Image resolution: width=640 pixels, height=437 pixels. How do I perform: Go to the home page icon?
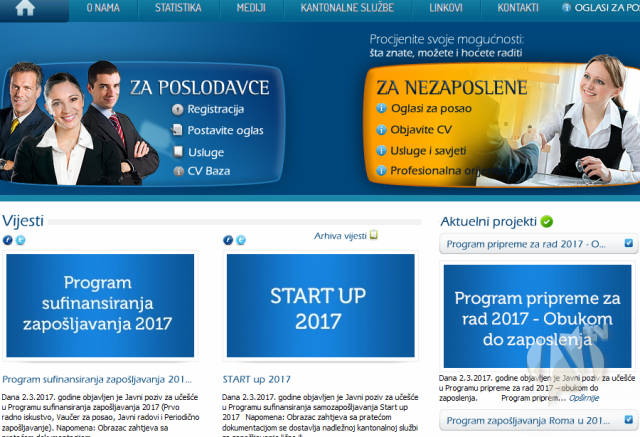point(25,8)
